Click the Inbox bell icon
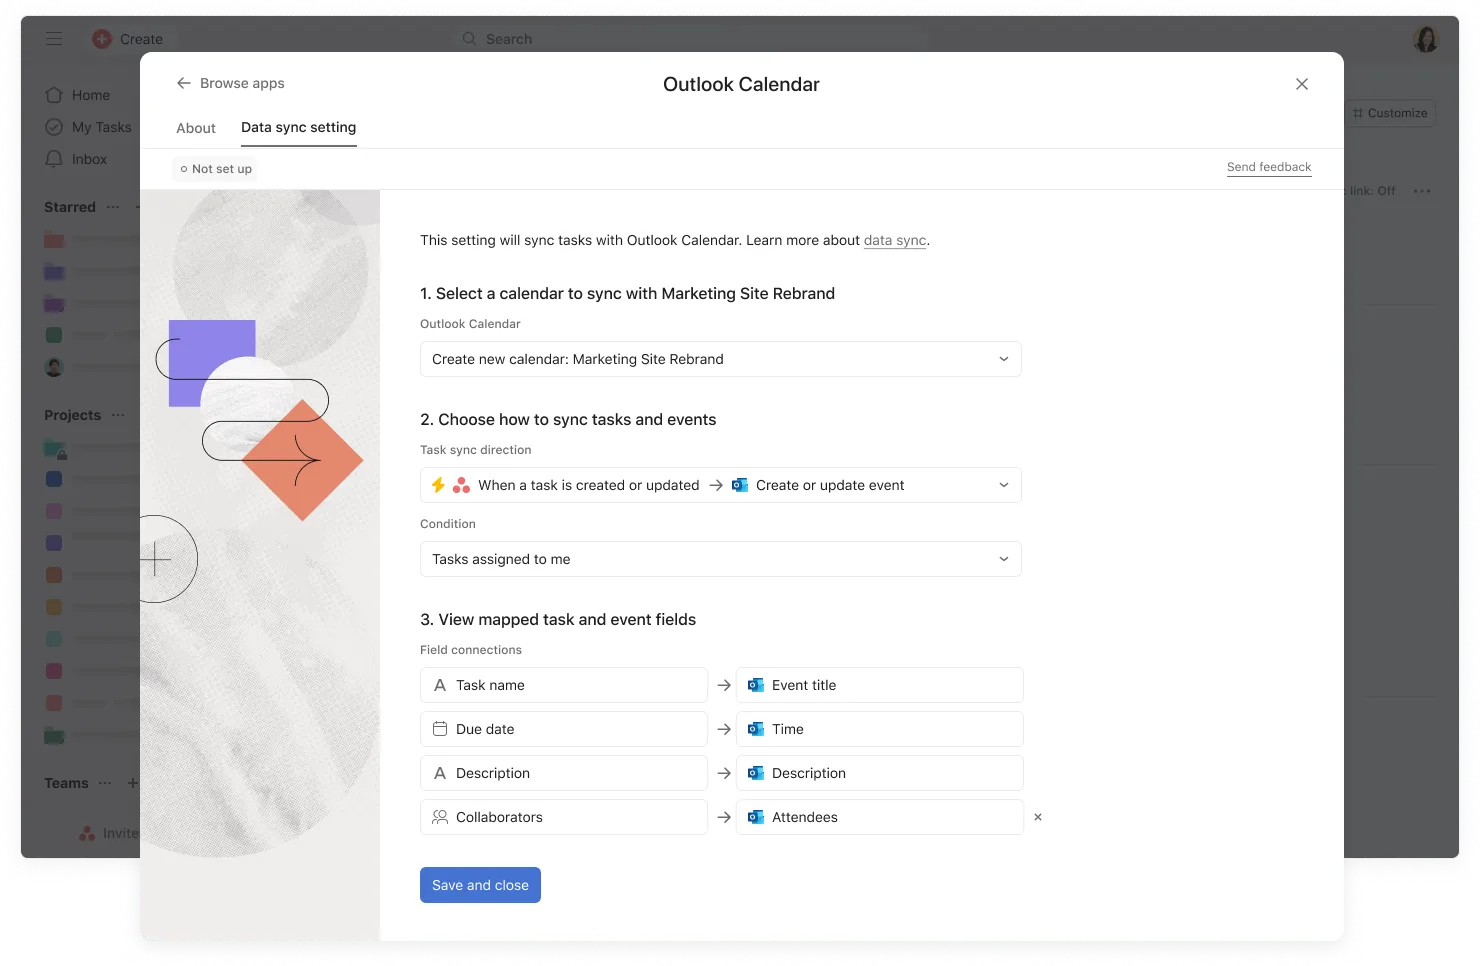Viewport: 1480px width, 966px height. pyautogui.click(x=54, y=159)
